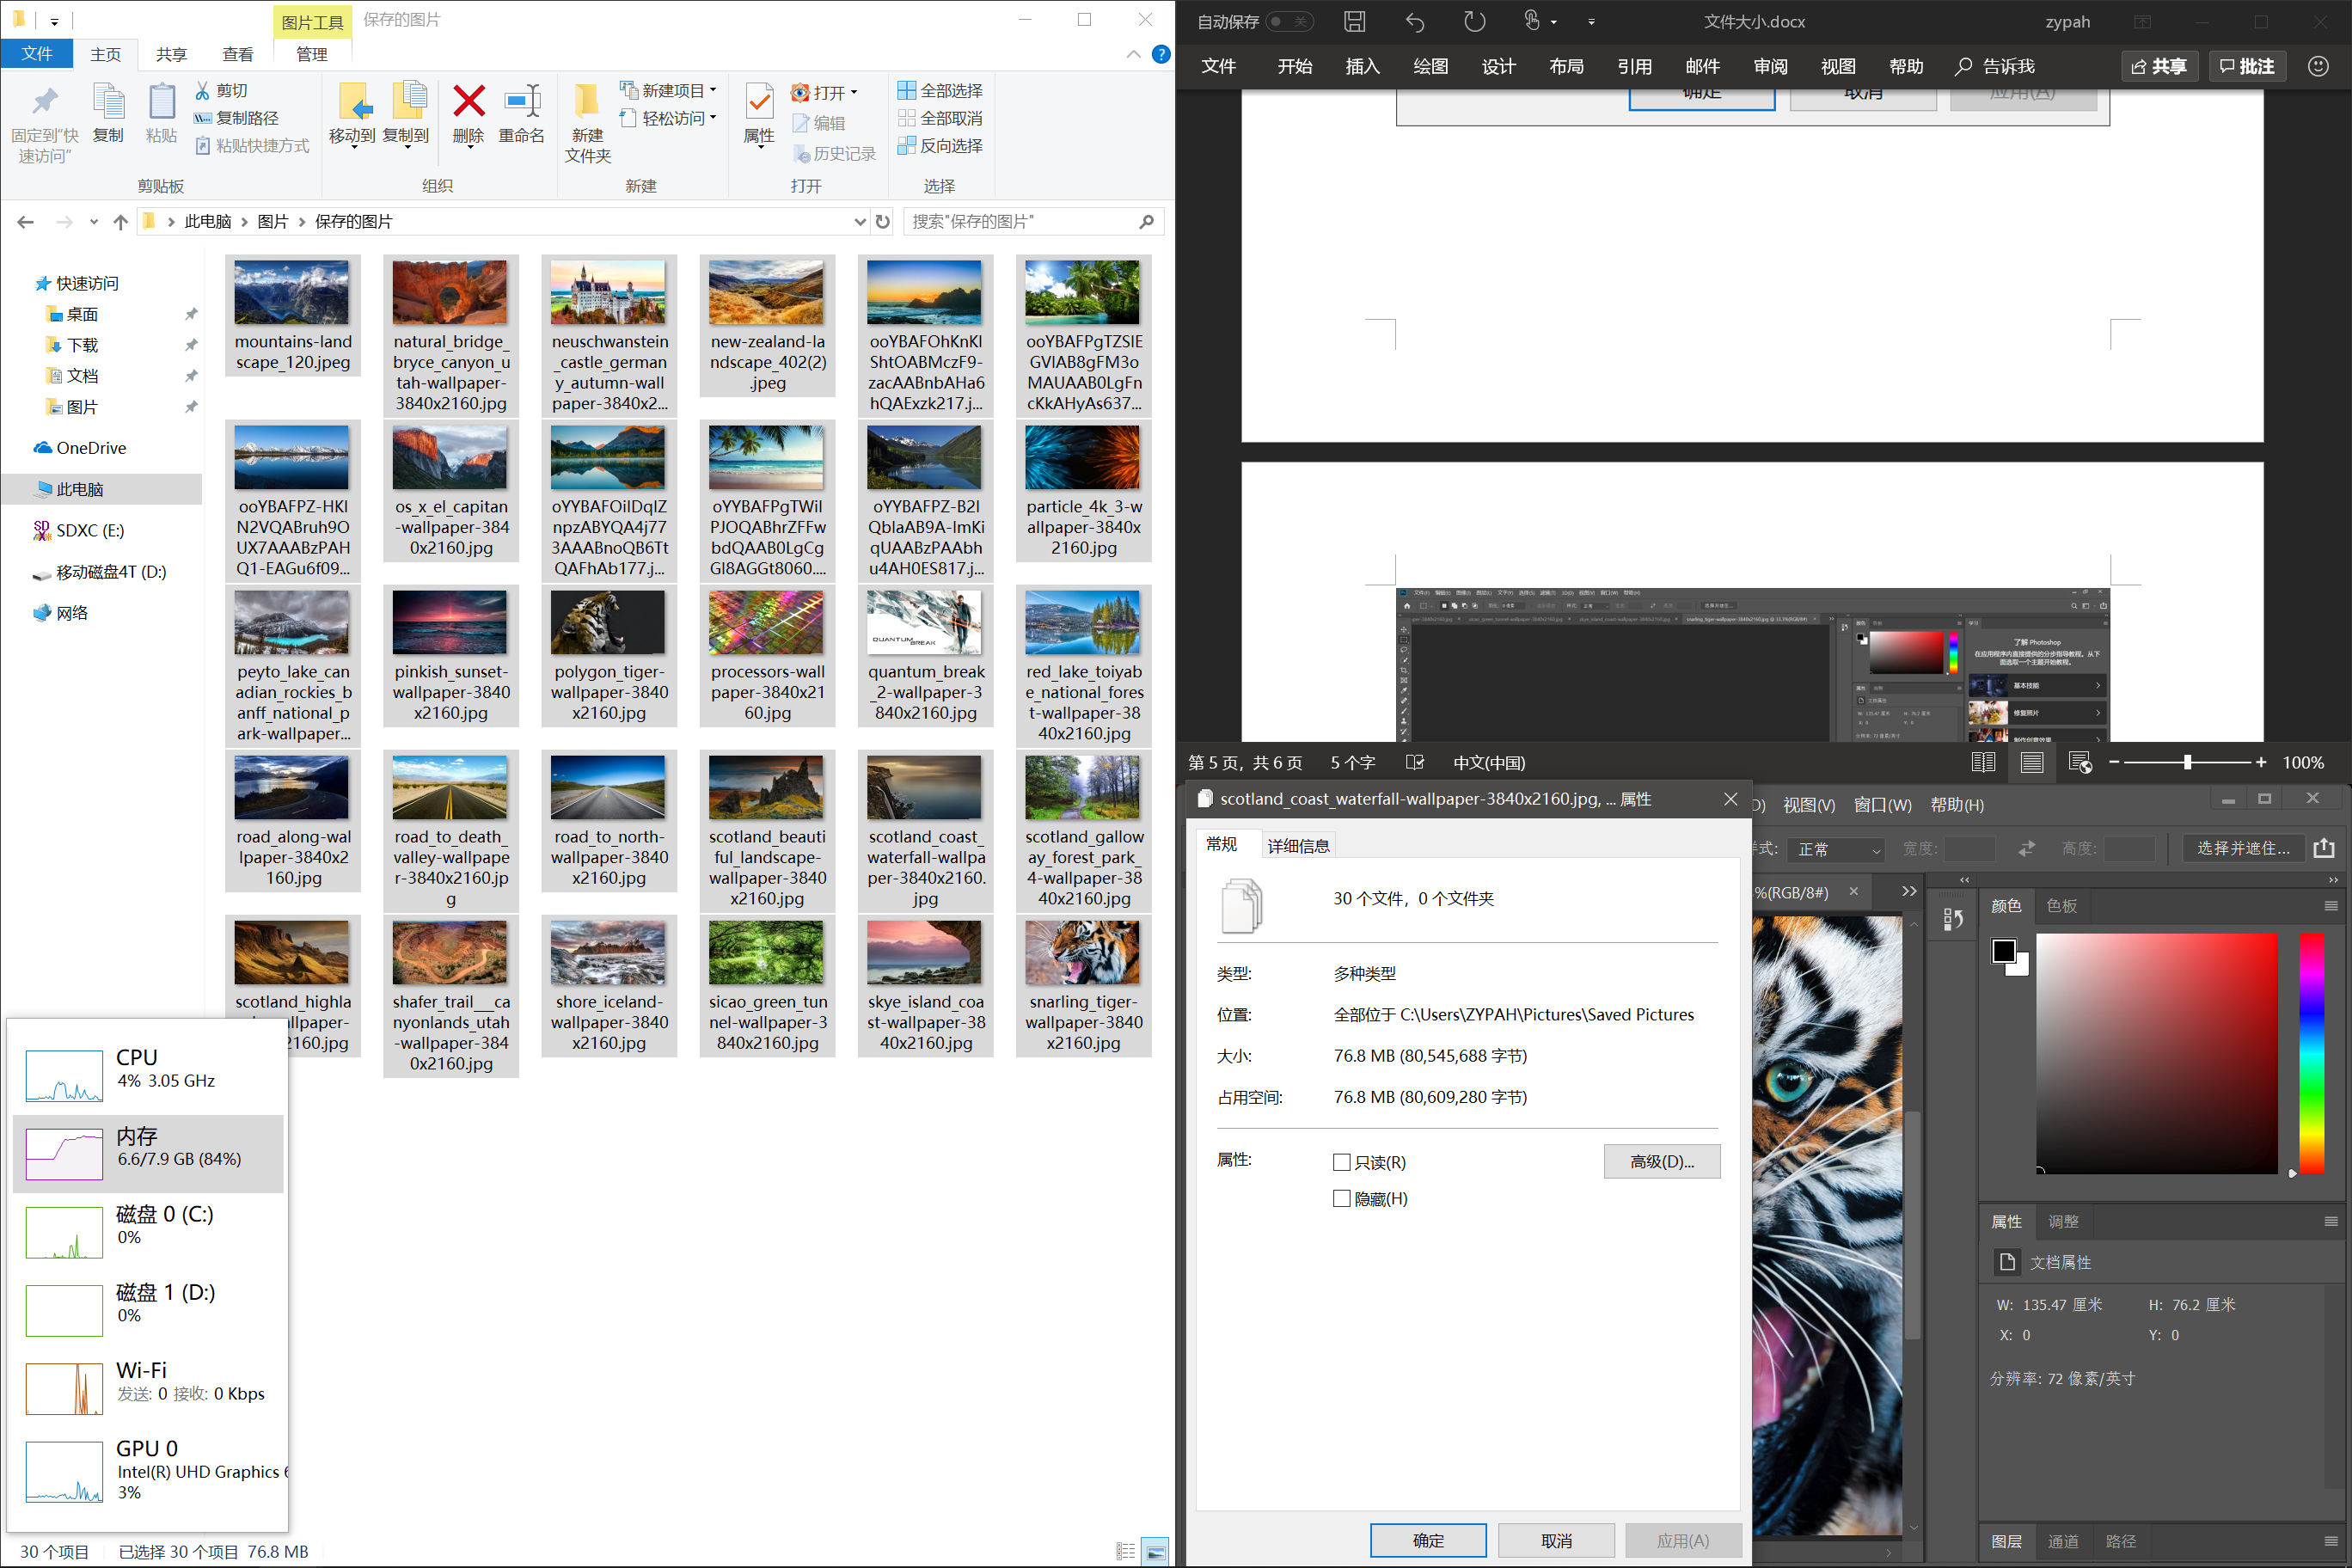Click the Properties icon in Explorer ribbon
Viewport: 2352px width, 1568px height.
[759, 102]
